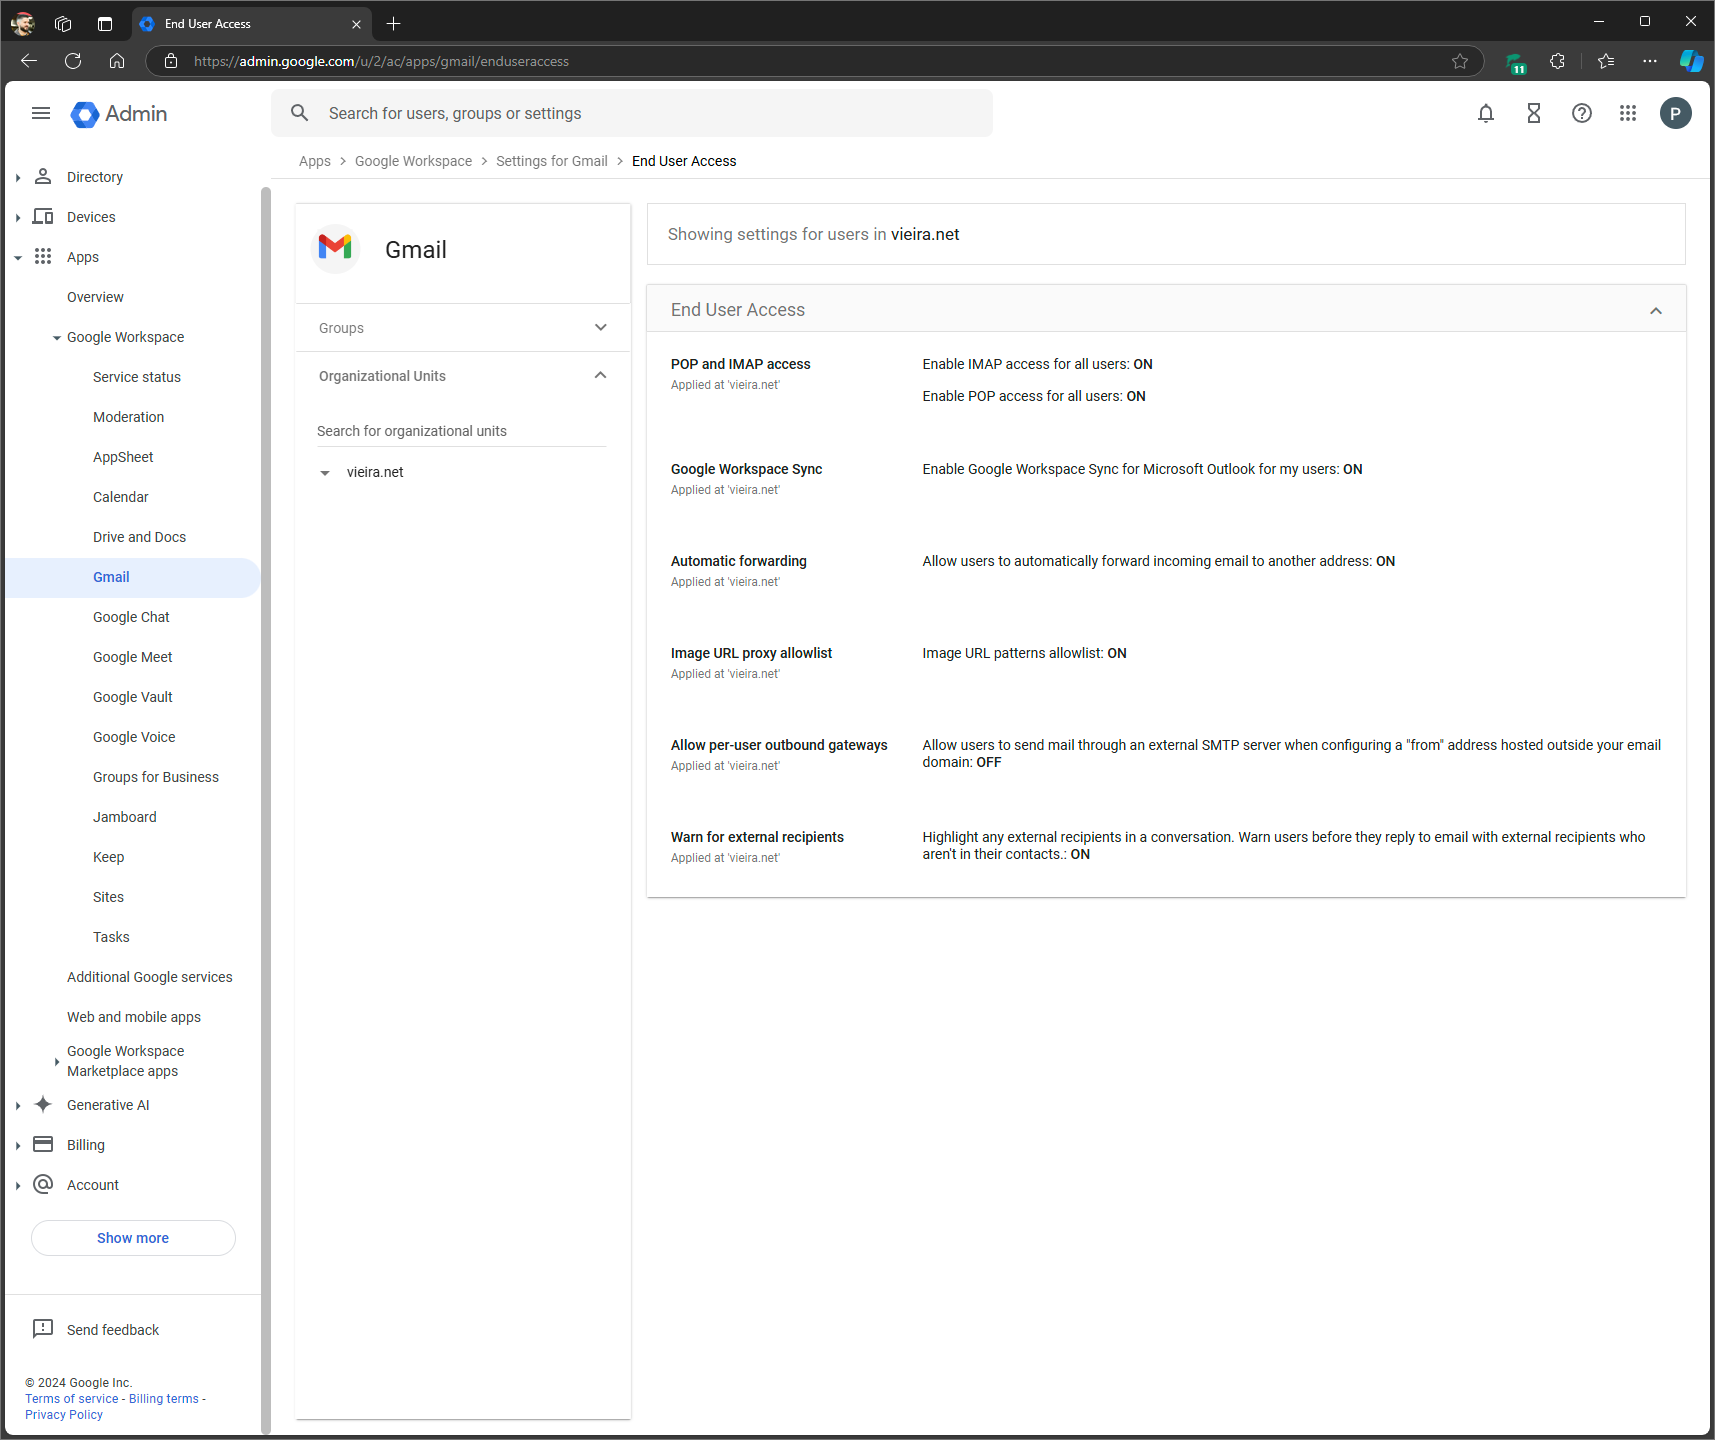The width and height of the screenshot is (1715, 1440).
Task: Expand the Generative AI section arrow
Action: [18, 1106]
